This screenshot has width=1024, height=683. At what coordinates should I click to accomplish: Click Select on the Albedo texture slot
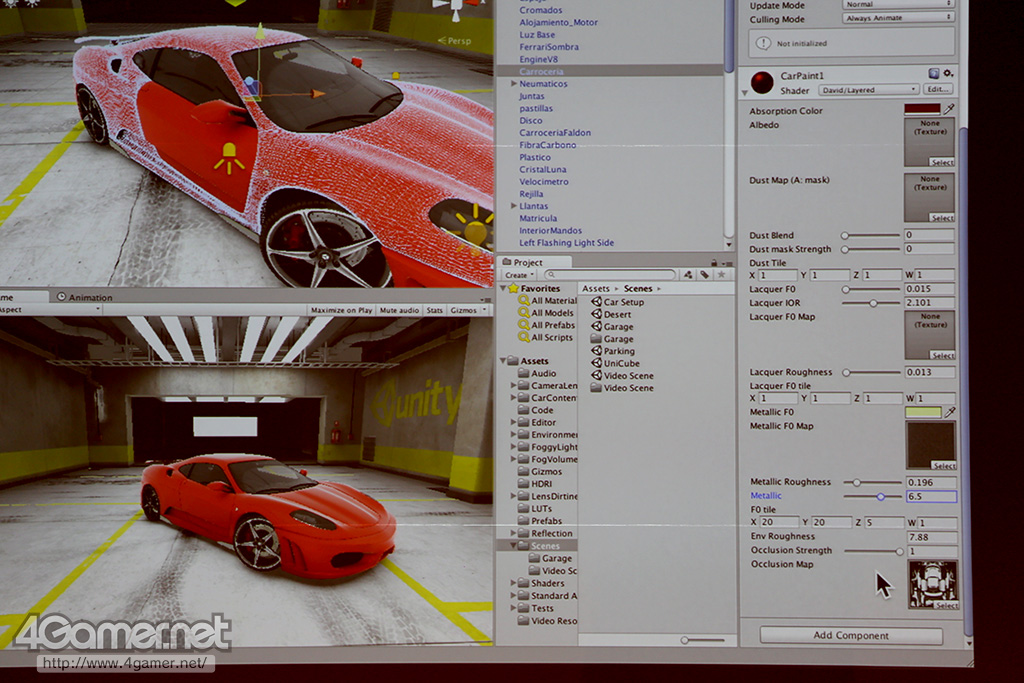click(942, 162)
